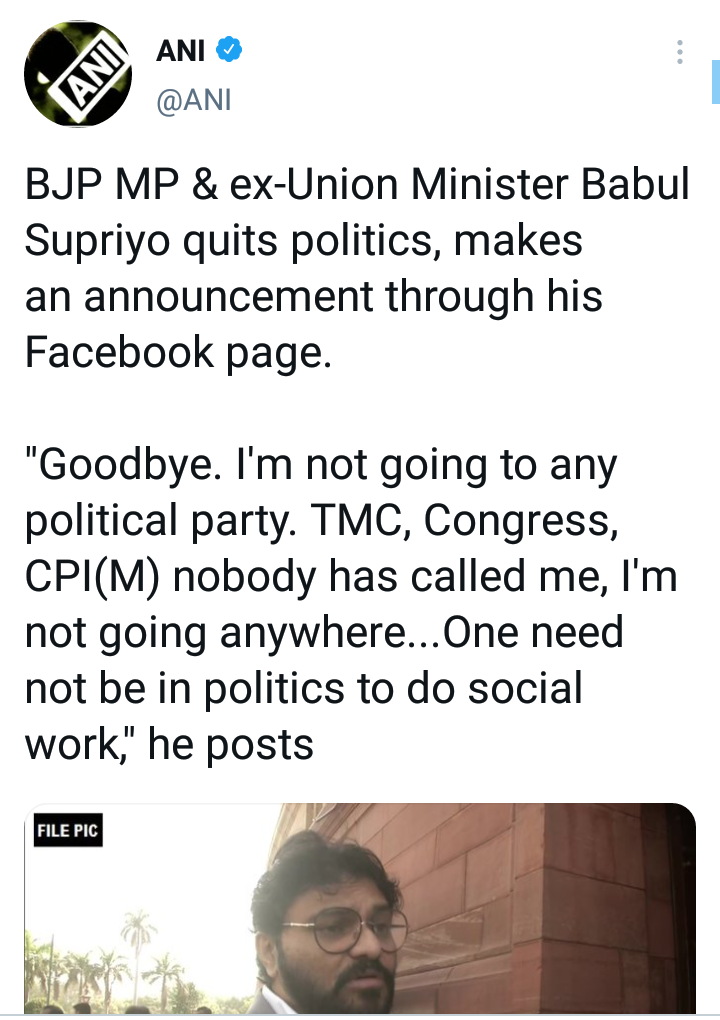
Task: Click "CPI(M)" in the tweet text
Action: pos(86,578)
